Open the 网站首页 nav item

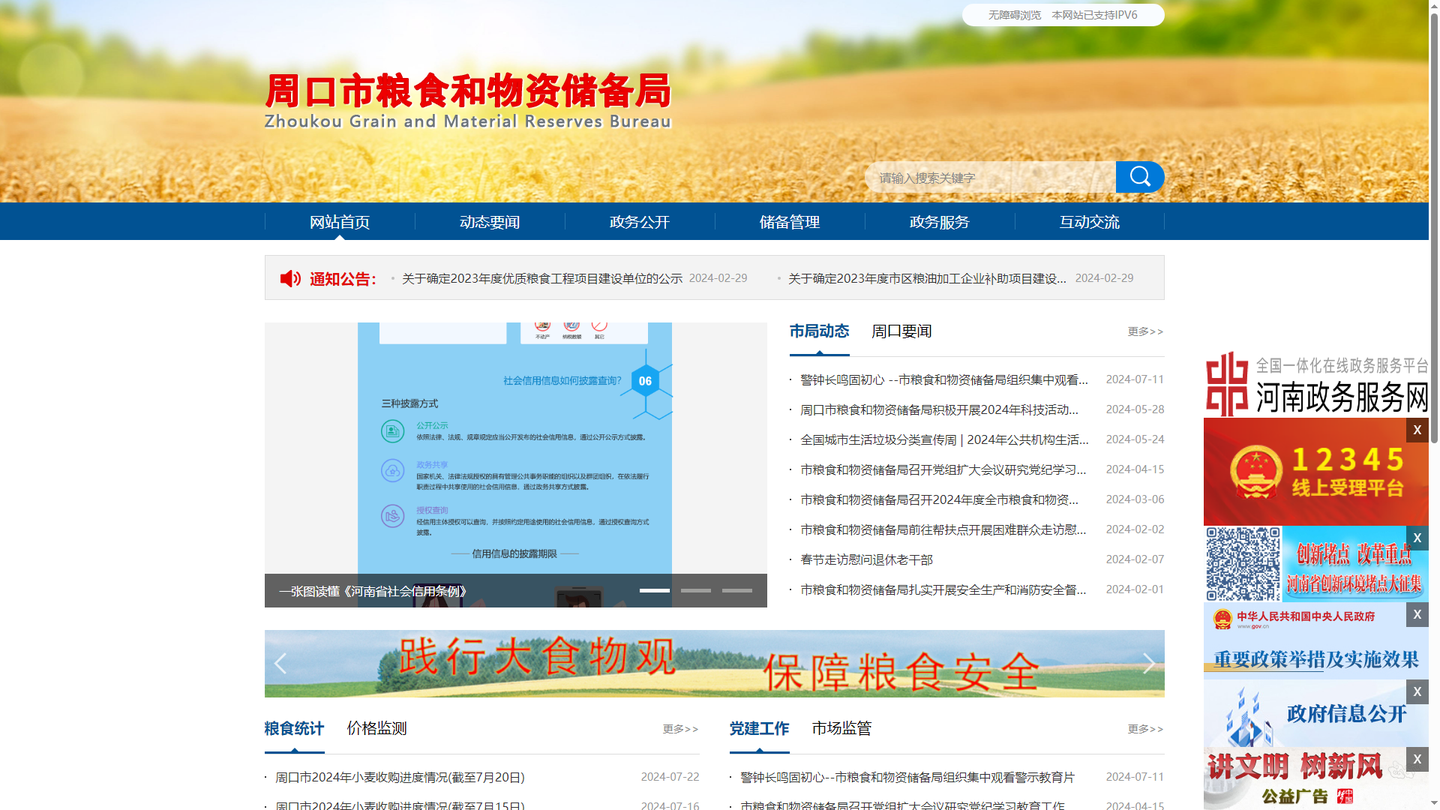(340, 222)
